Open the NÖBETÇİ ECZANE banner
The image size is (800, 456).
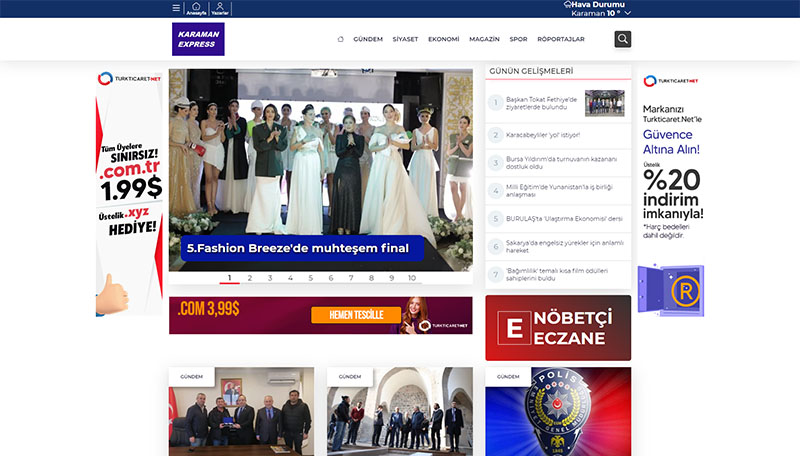(x=558, y=328)
